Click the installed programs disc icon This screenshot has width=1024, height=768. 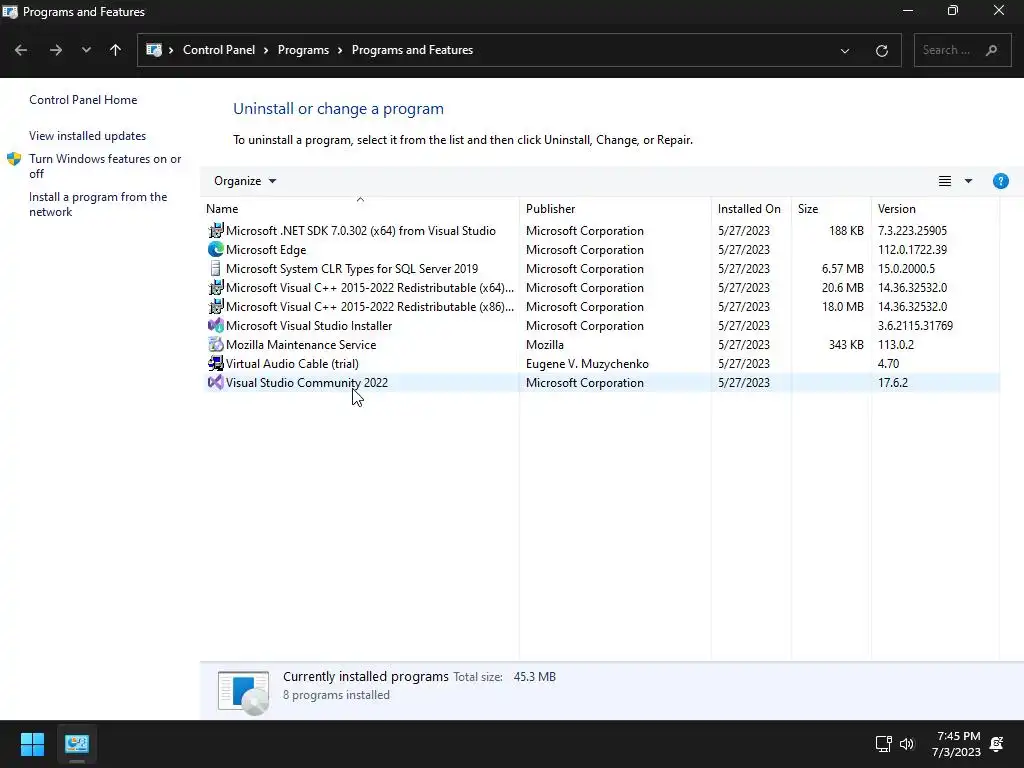[243, 692]
